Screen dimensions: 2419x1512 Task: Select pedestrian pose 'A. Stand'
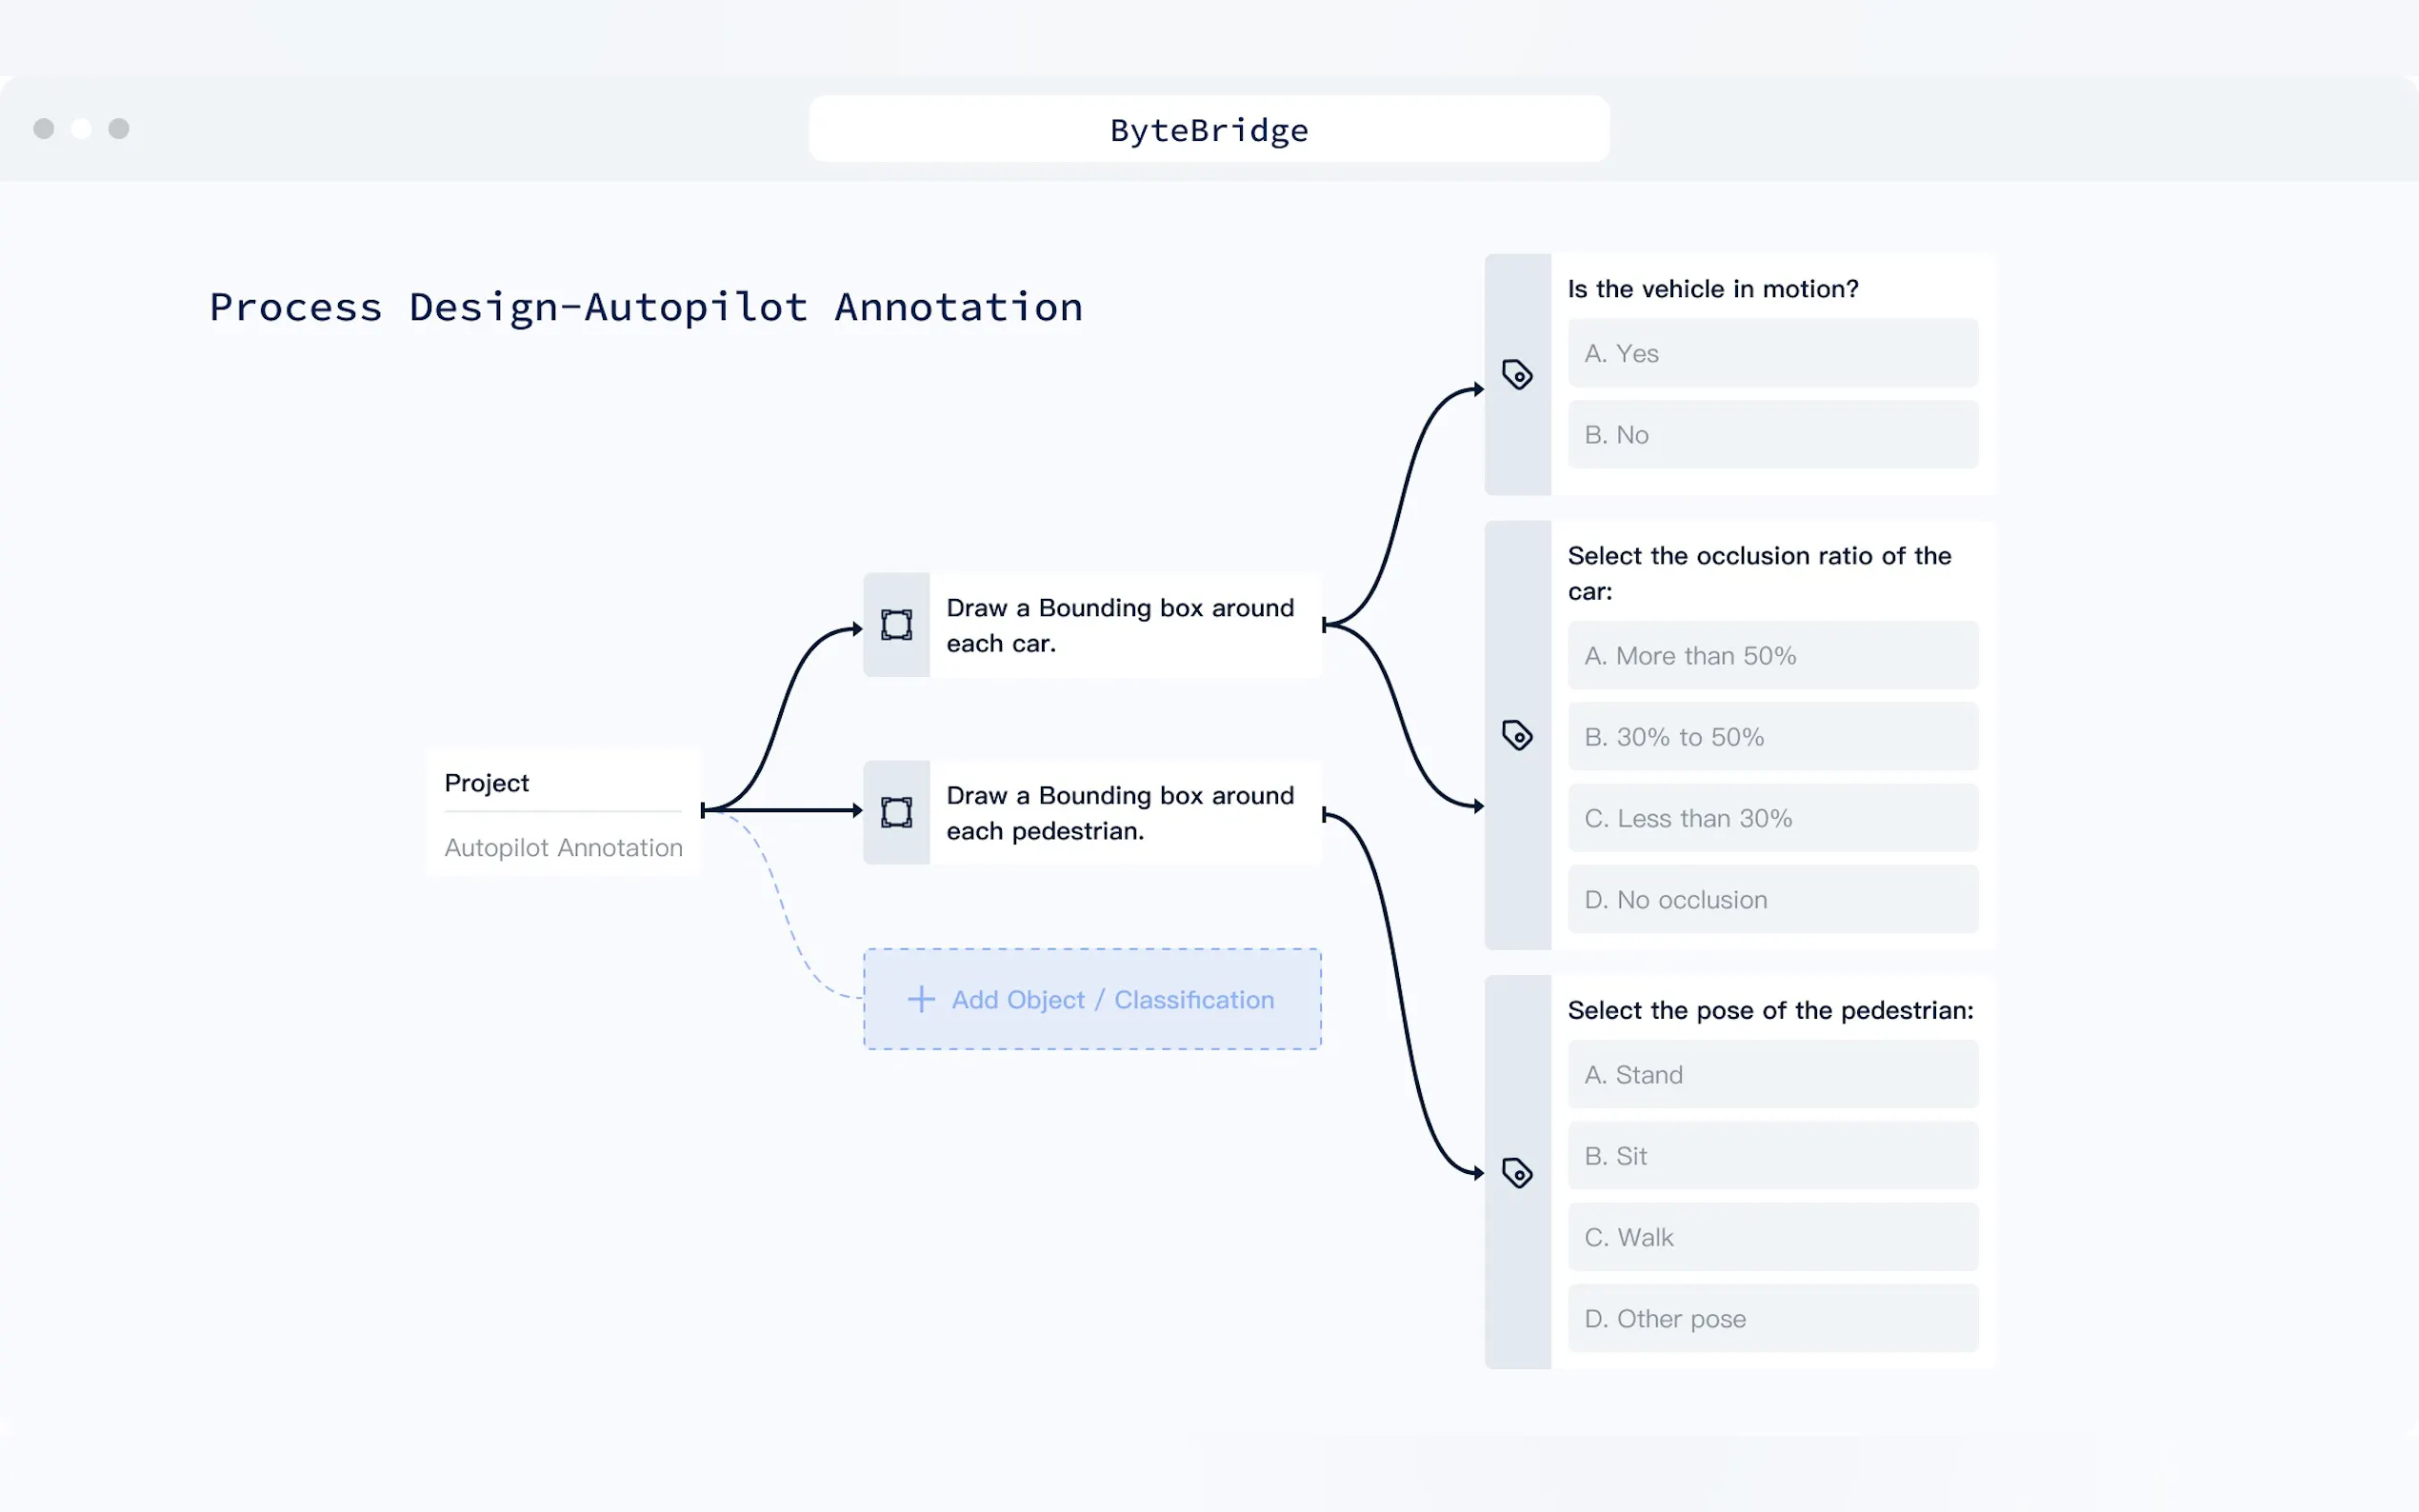click(1772, 1075)
